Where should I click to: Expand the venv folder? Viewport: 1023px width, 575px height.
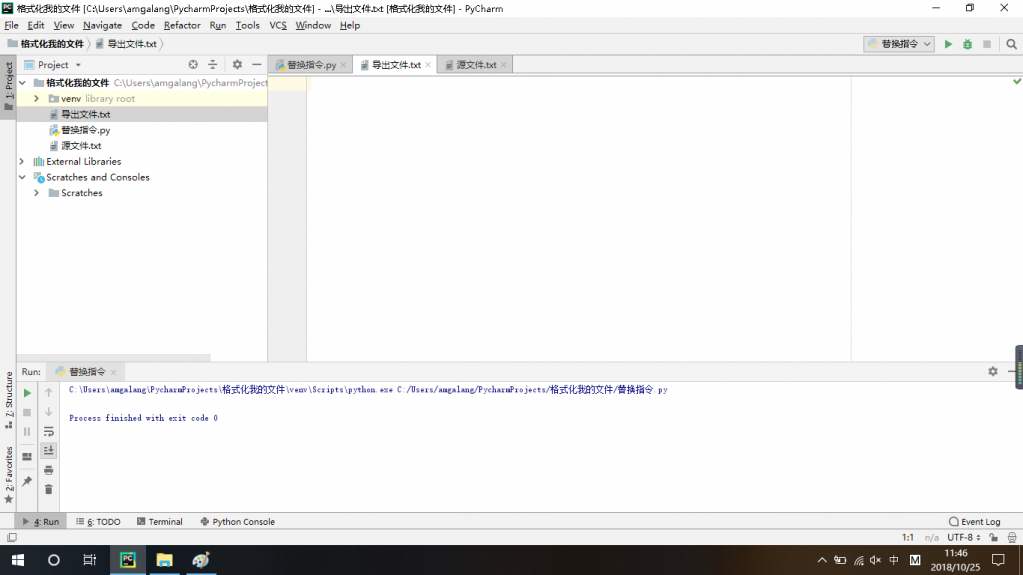pos(37,99)
